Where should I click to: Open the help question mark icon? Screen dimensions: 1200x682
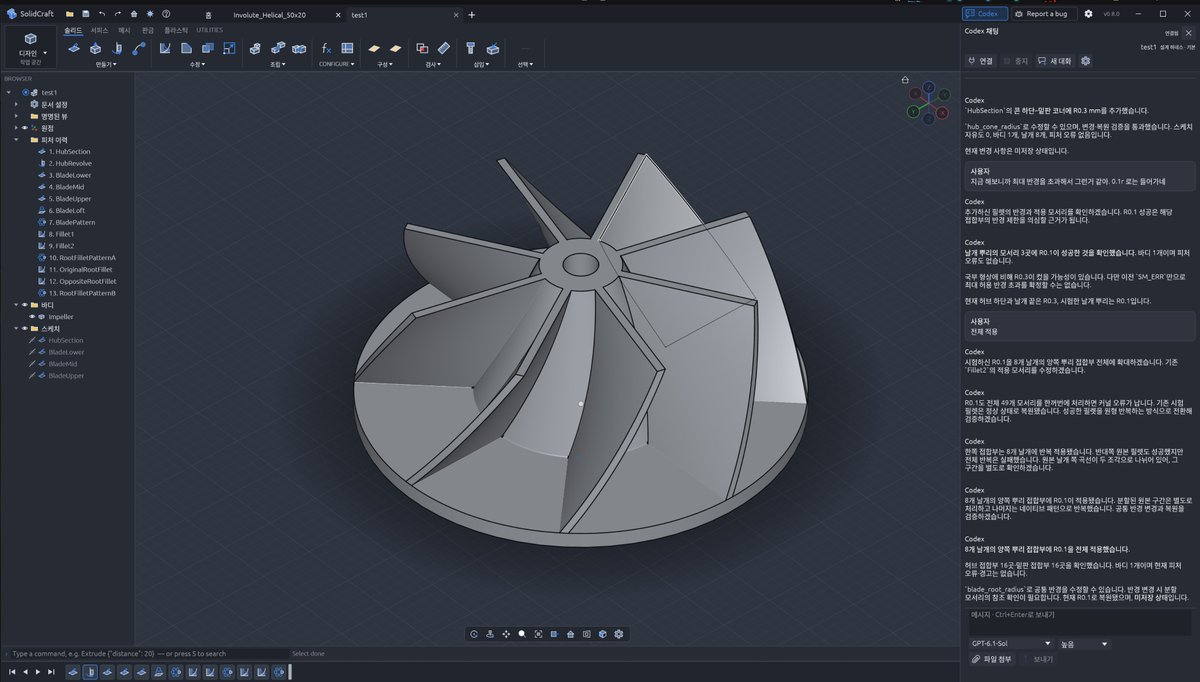(165, 15)
